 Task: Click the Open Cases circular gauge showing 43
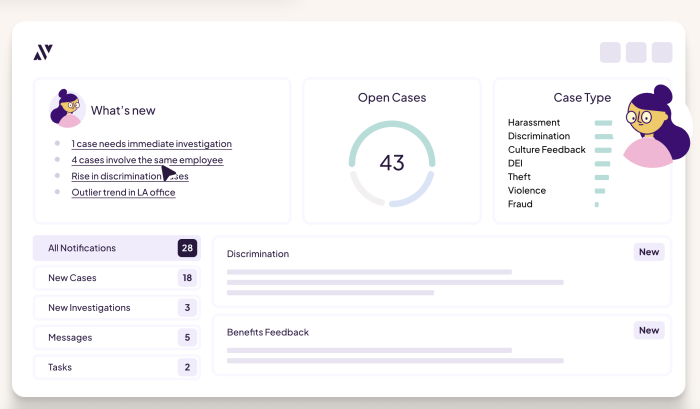(391, 163)
